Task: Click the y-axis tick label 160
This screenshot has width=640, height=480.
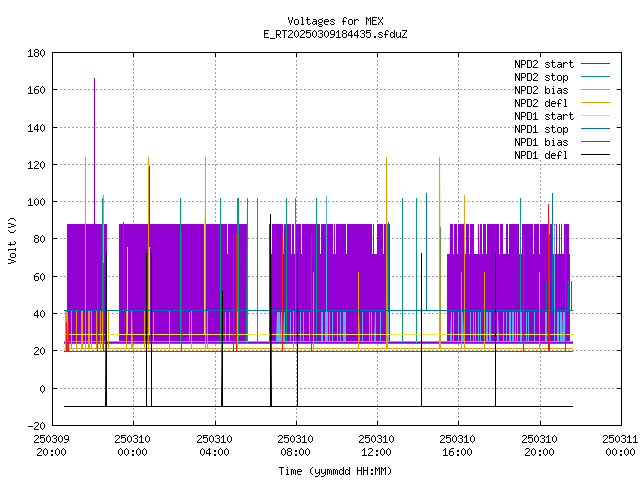Action: pos(36,90)
